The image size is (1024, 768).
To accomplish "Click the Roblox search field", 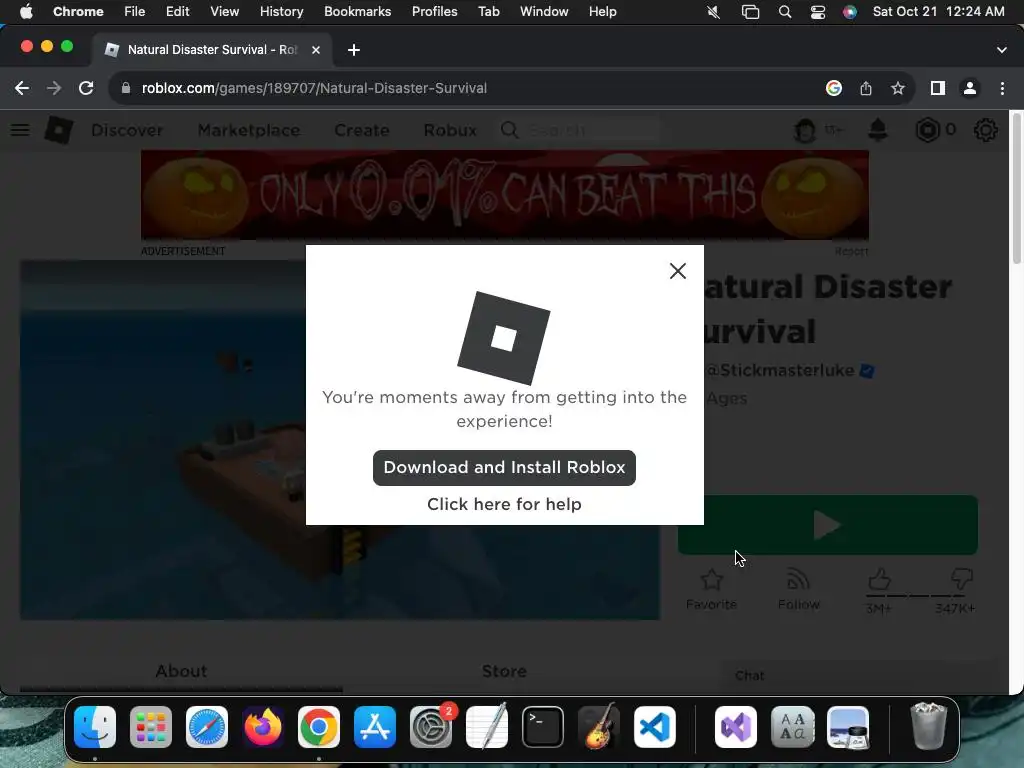I will point(580,130).
